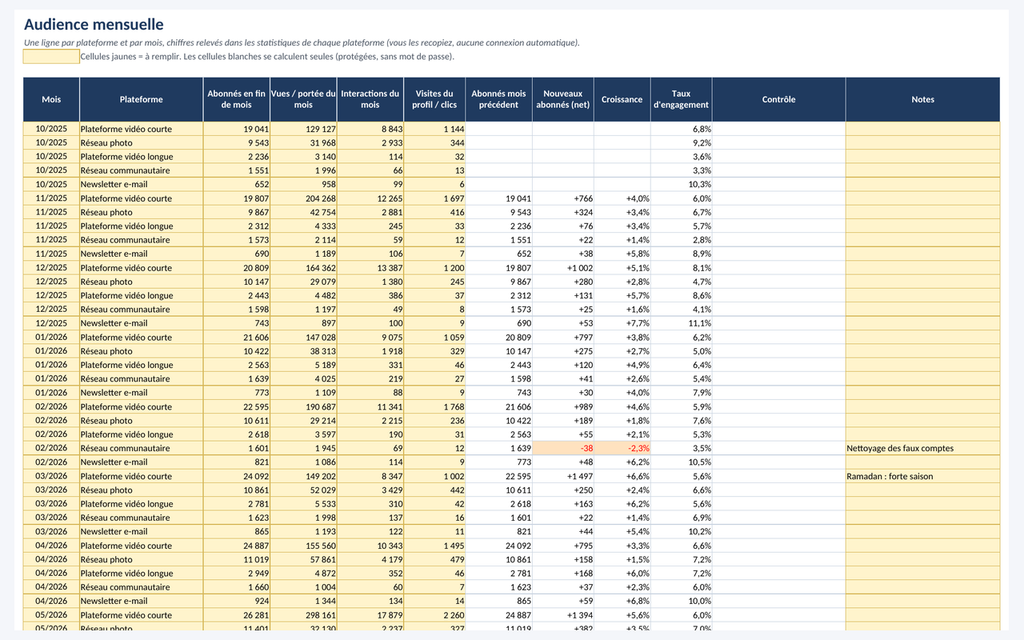Viewport: 1024px width, 640px height.
Task: Select the Mois column header
Action: [x=51, y=99]
